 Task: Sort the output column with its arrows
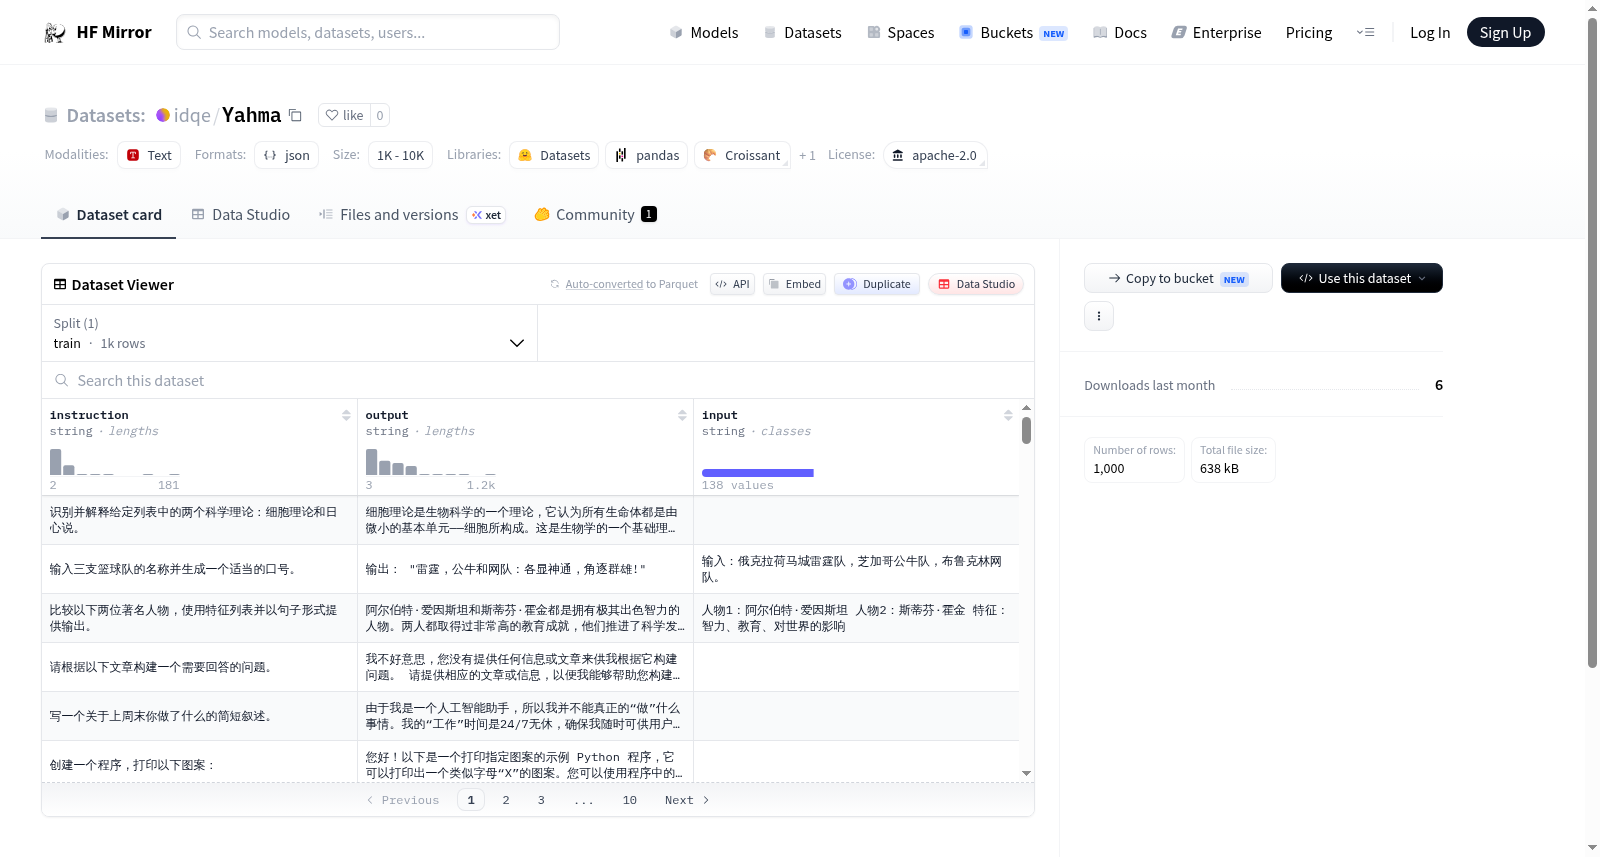pyautogui.click(x=682, y=415)
